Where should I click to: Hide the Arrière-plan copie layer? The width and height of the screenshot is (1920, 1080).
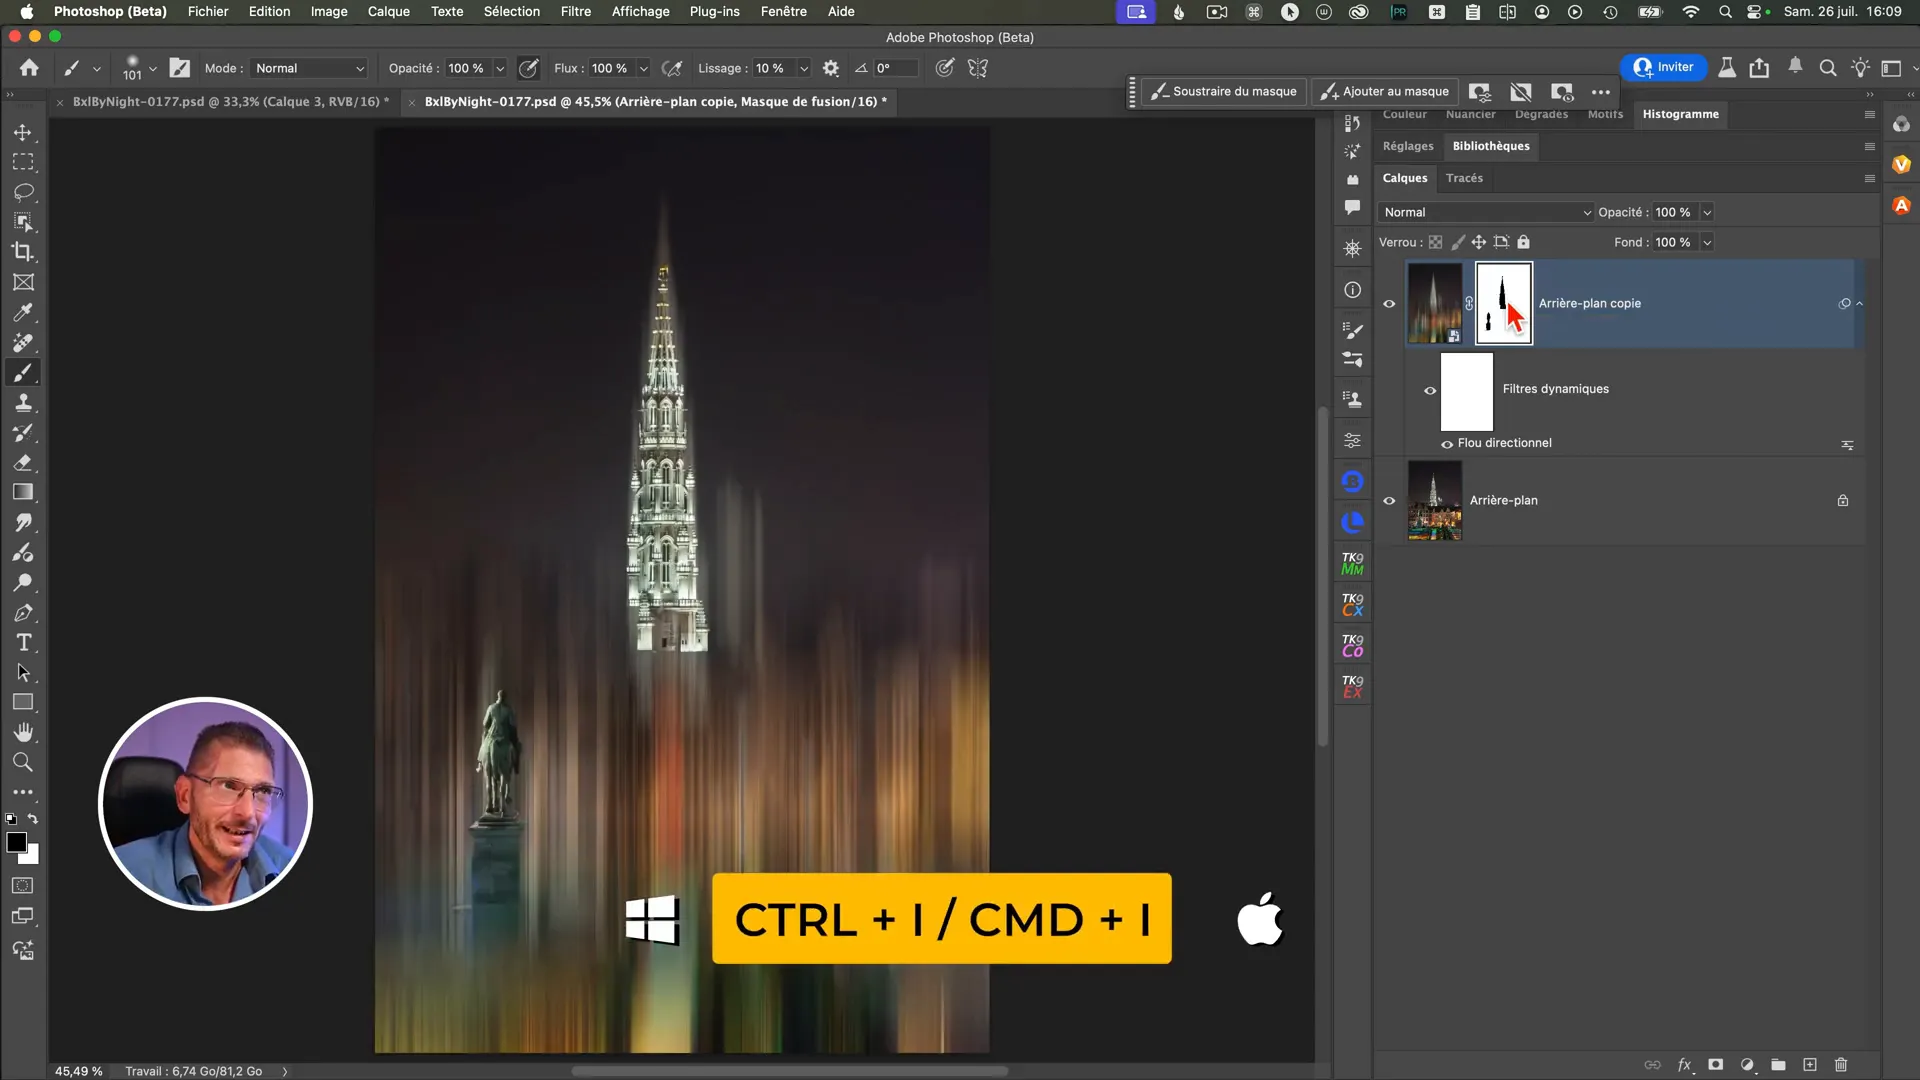pyautogui.click(x=1389, y=304)
